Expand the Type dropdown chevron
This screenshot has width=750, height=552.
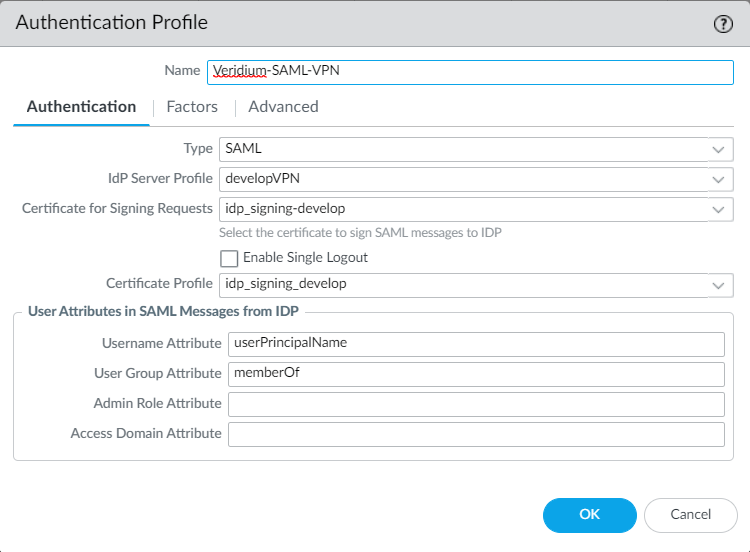(x=719, y=149)
